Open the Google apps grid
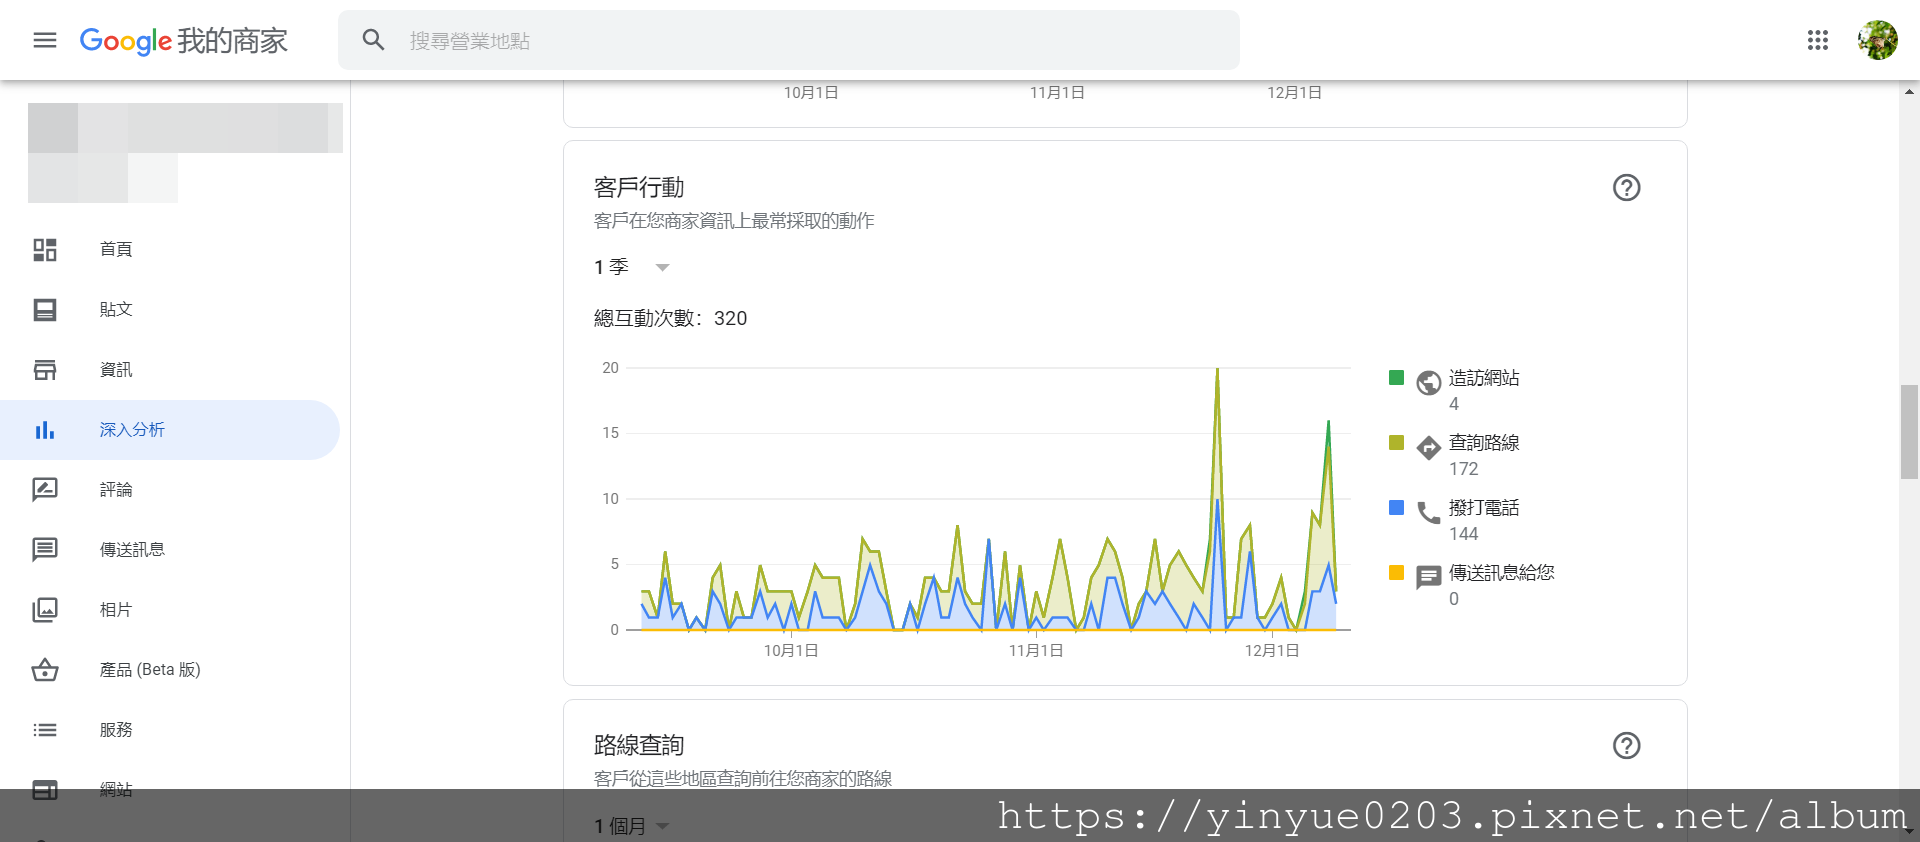1920x842 pixels. coord(1818,40)
